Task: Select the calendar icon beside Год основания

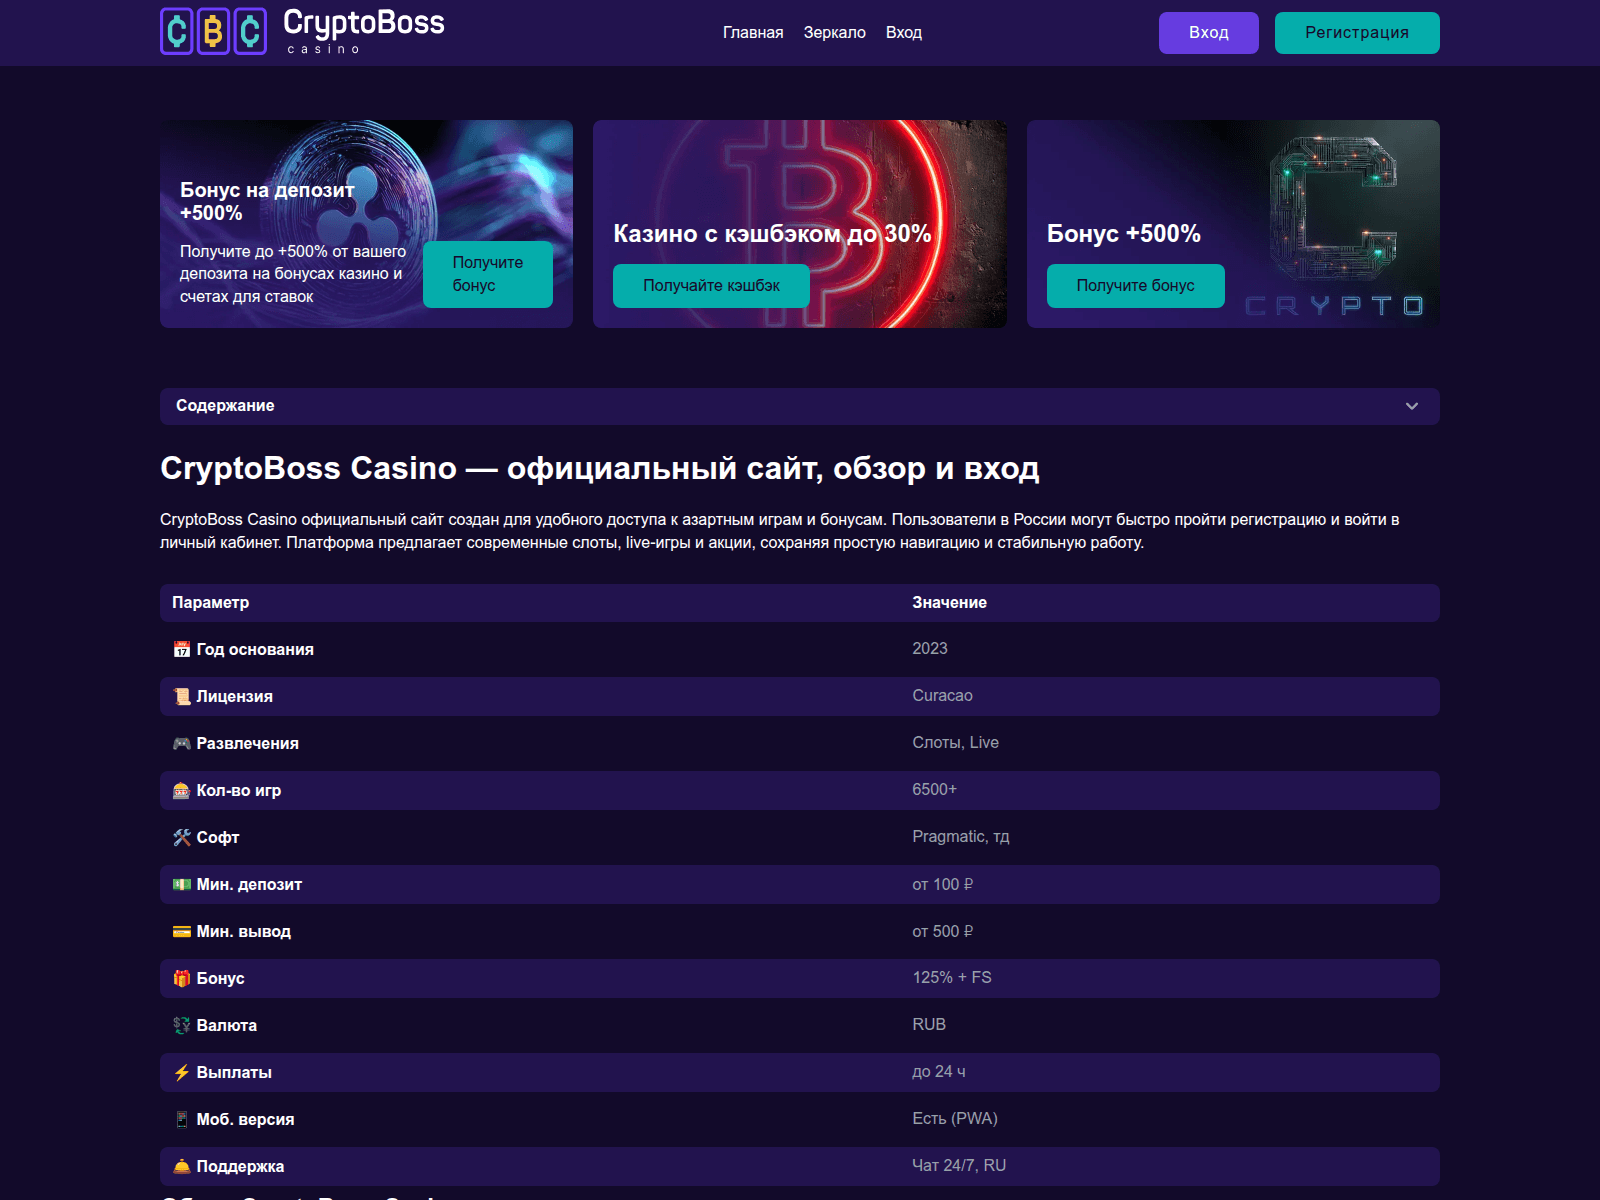Action: 181,649
